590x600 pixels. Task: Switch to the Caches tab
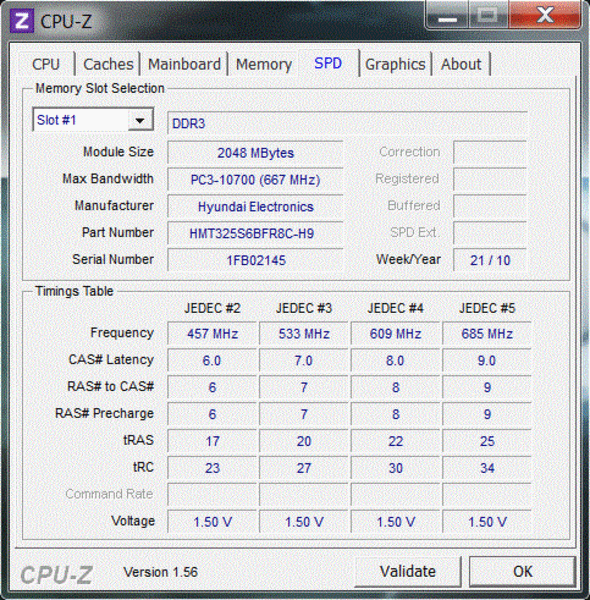click(x=108, y=64)
